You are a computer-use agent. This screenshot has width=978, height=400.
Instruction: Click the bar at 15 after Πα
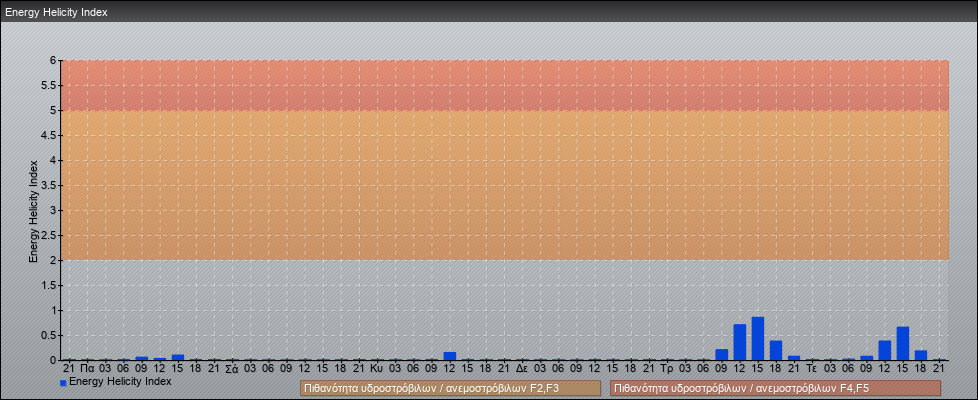click(x=178, y=357)
